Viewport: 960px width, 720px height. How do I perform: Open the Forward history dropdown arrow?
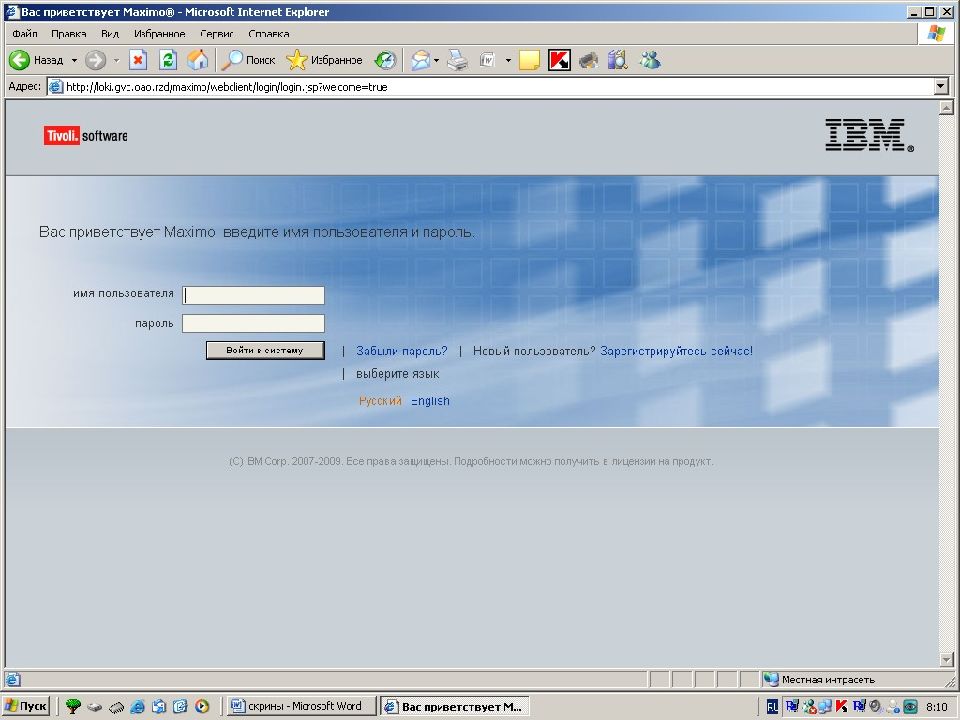pyautogui.click(x=116, y=60)
